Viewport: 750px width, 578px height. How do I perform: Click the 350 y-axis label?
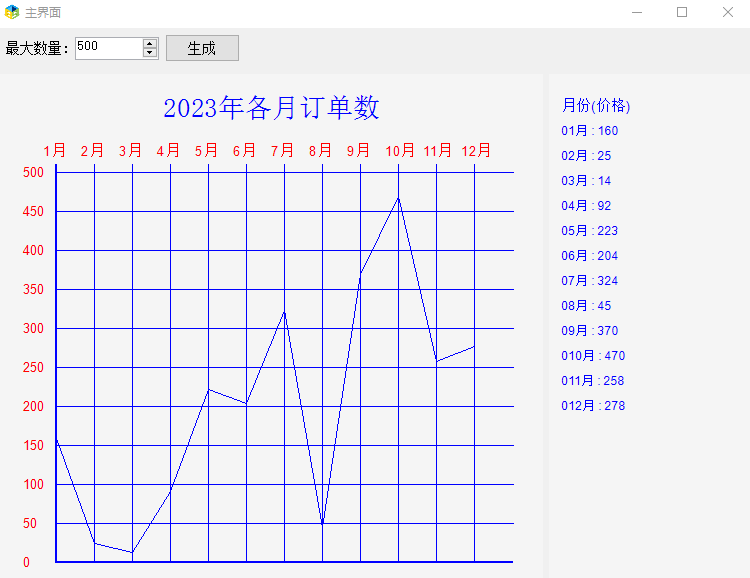coord(33,289)
